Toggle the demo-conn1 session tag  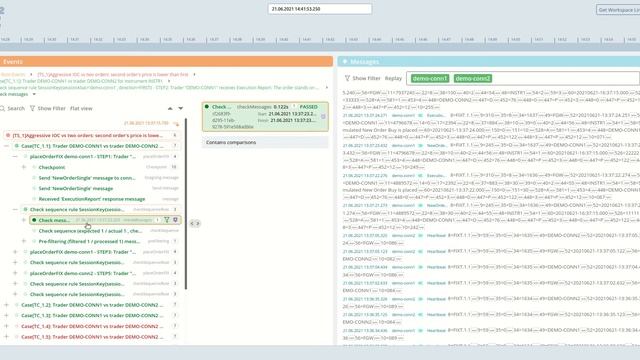pyautogui.click(x=430, y=78)
